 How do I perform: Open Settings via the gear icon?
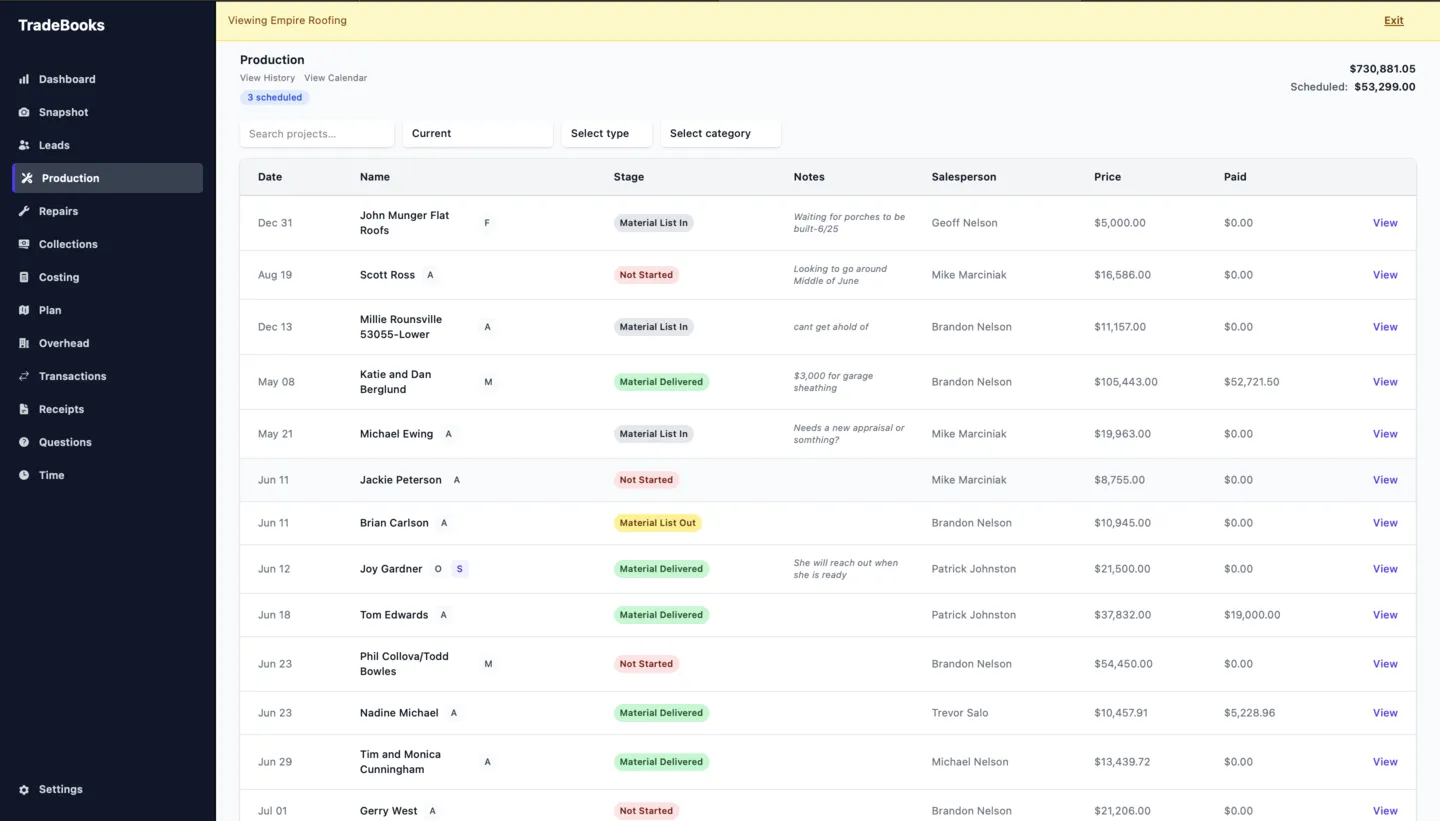tap(24, 789)
